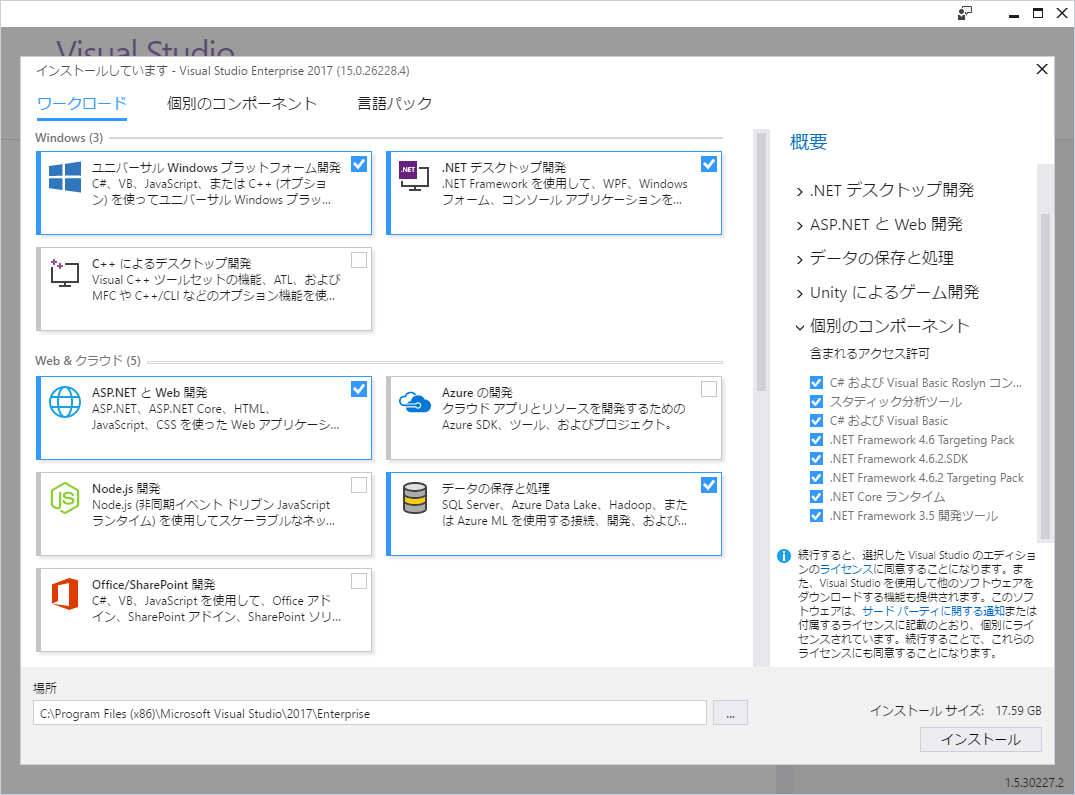Click the 17.59 GB install size value
This screenshot has width=1075, height=795.
point(1018,711)
